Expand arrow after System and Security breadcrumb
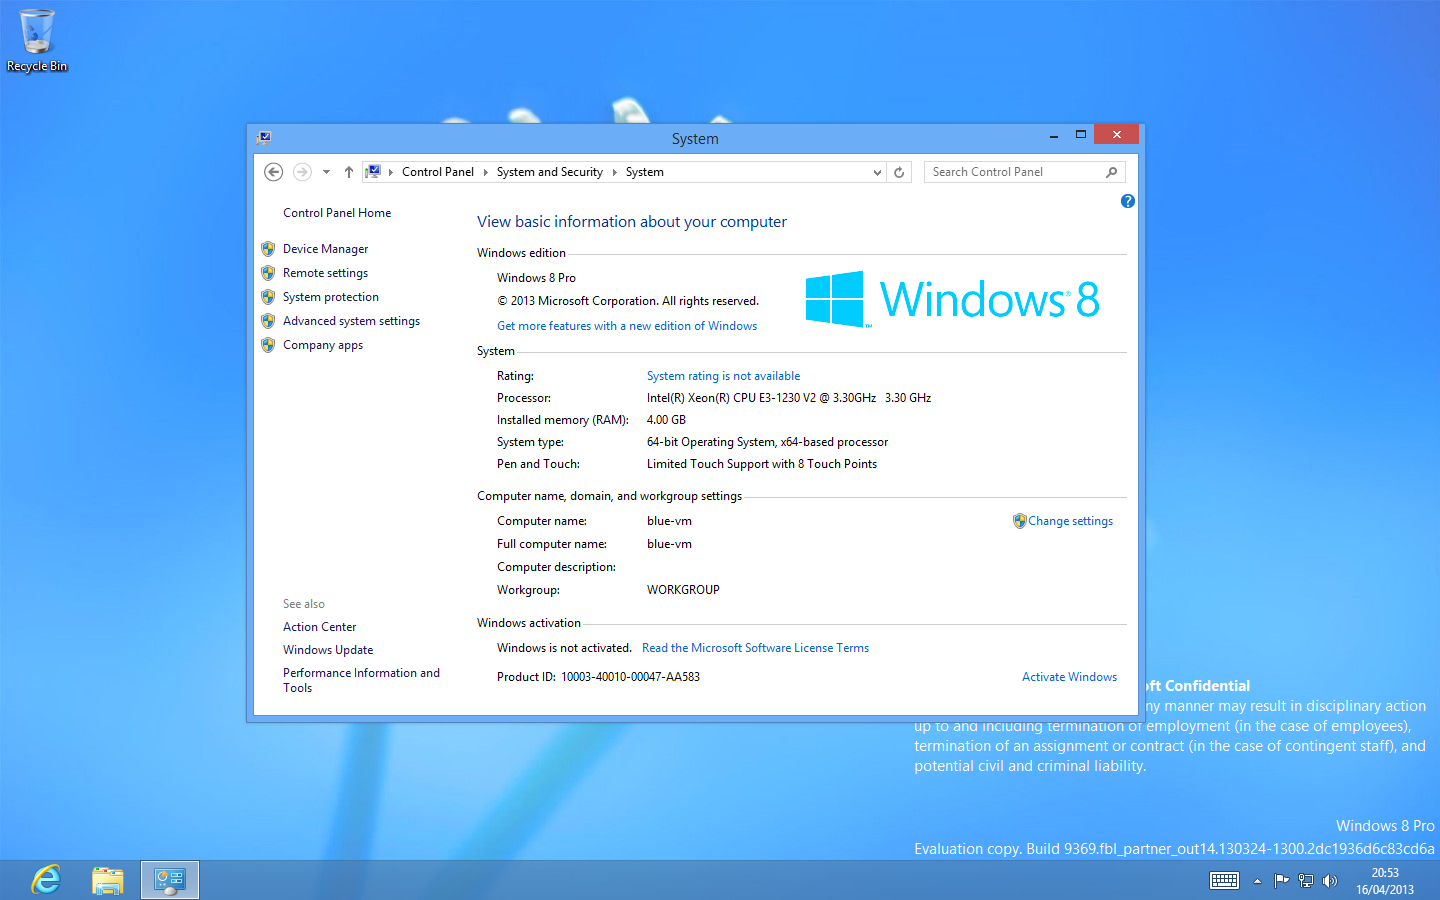Image resolution: width=1440 pixels, height=900 pixels. click(x=615, y=172)
